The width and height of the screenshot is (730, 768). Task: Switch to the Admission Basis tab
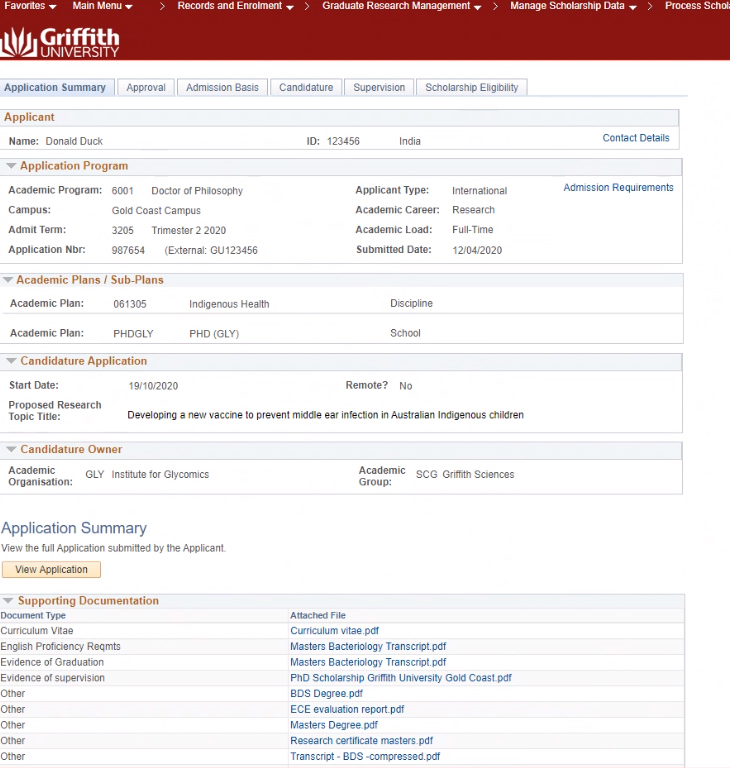pyautogui.click(x=222, y=88)
